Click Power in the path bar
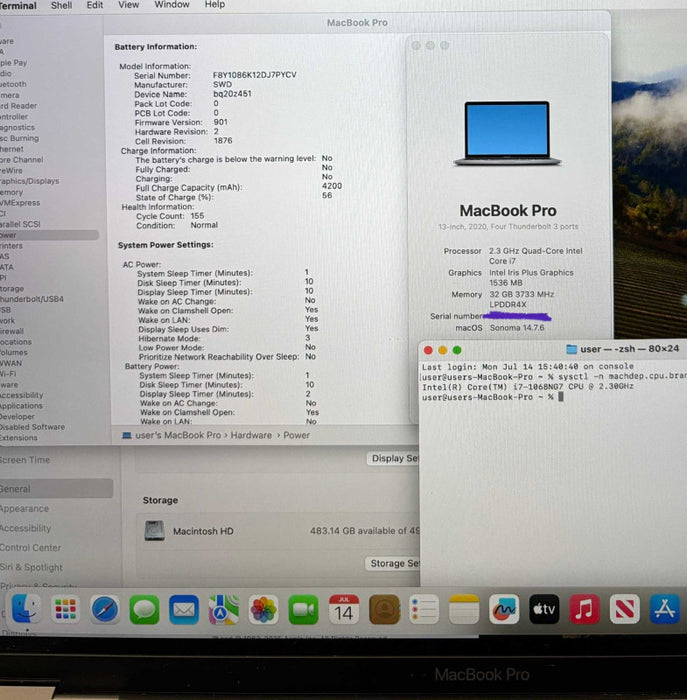Screen dimensions: 687x700 296,435
